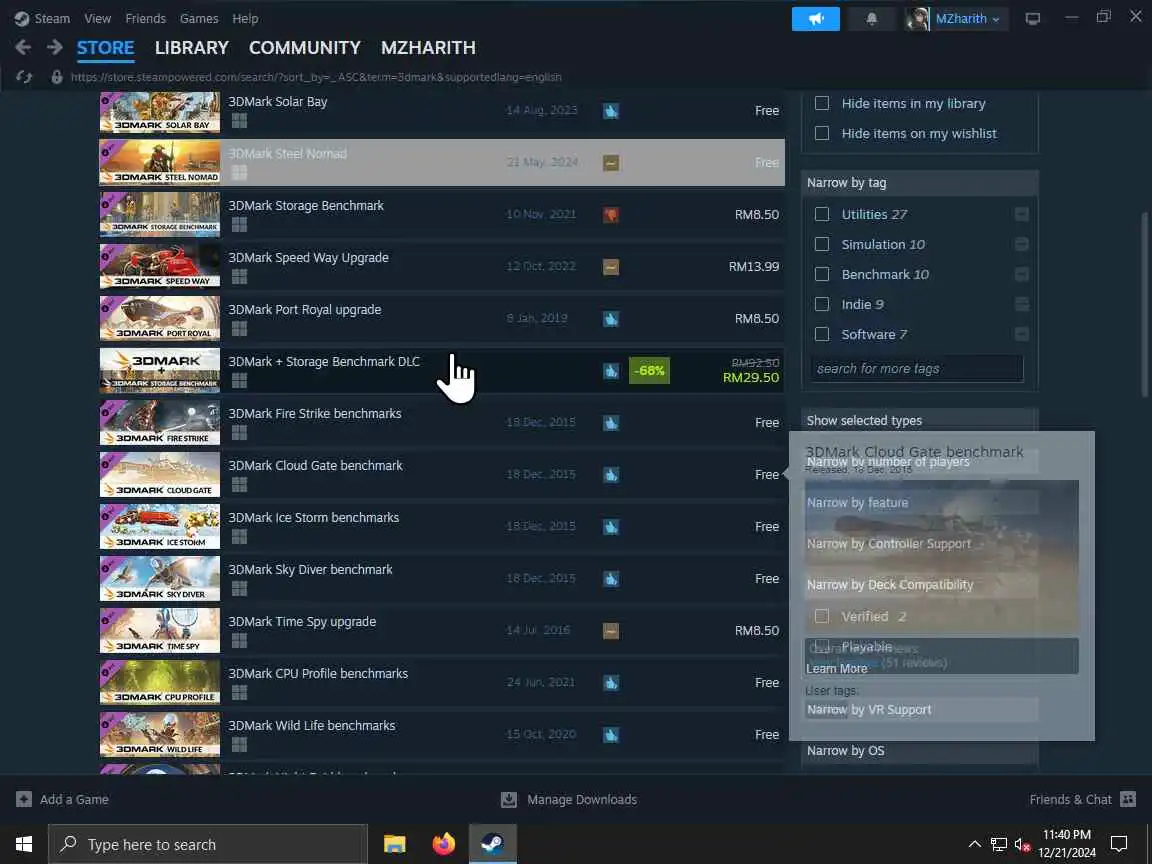Image resolution: width=1152 pixels, height=864 pixels.
Task: Switch to the LIBRARY tab
Action: pos(192,48)
